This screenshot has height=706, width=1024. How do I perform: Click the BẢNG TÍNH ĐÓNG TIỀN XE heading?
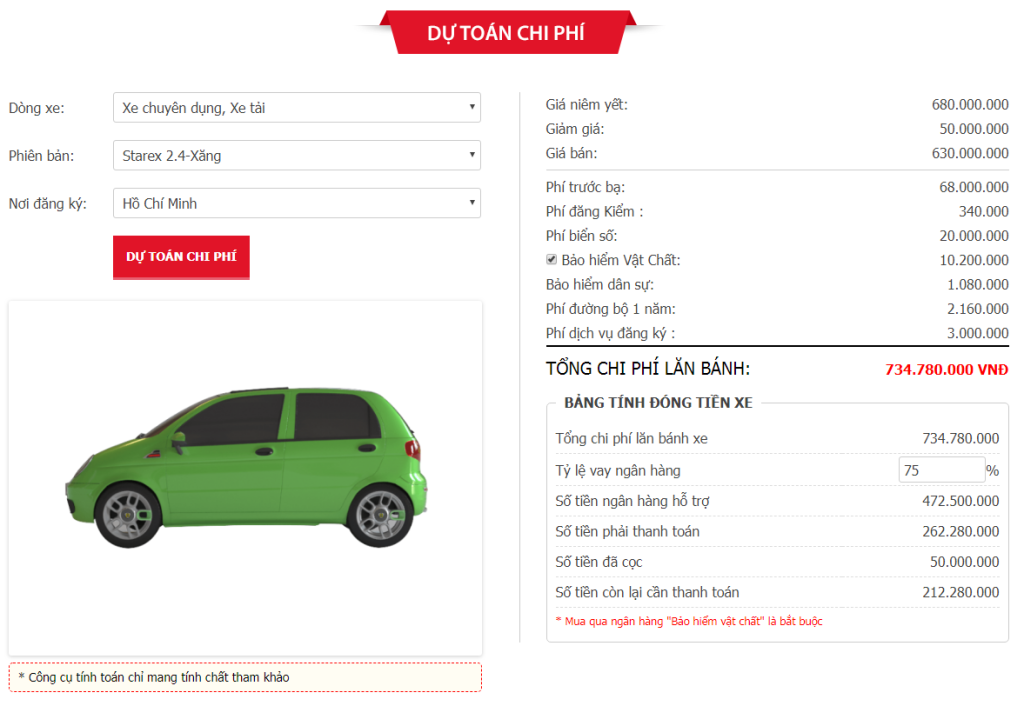(658, 403)
